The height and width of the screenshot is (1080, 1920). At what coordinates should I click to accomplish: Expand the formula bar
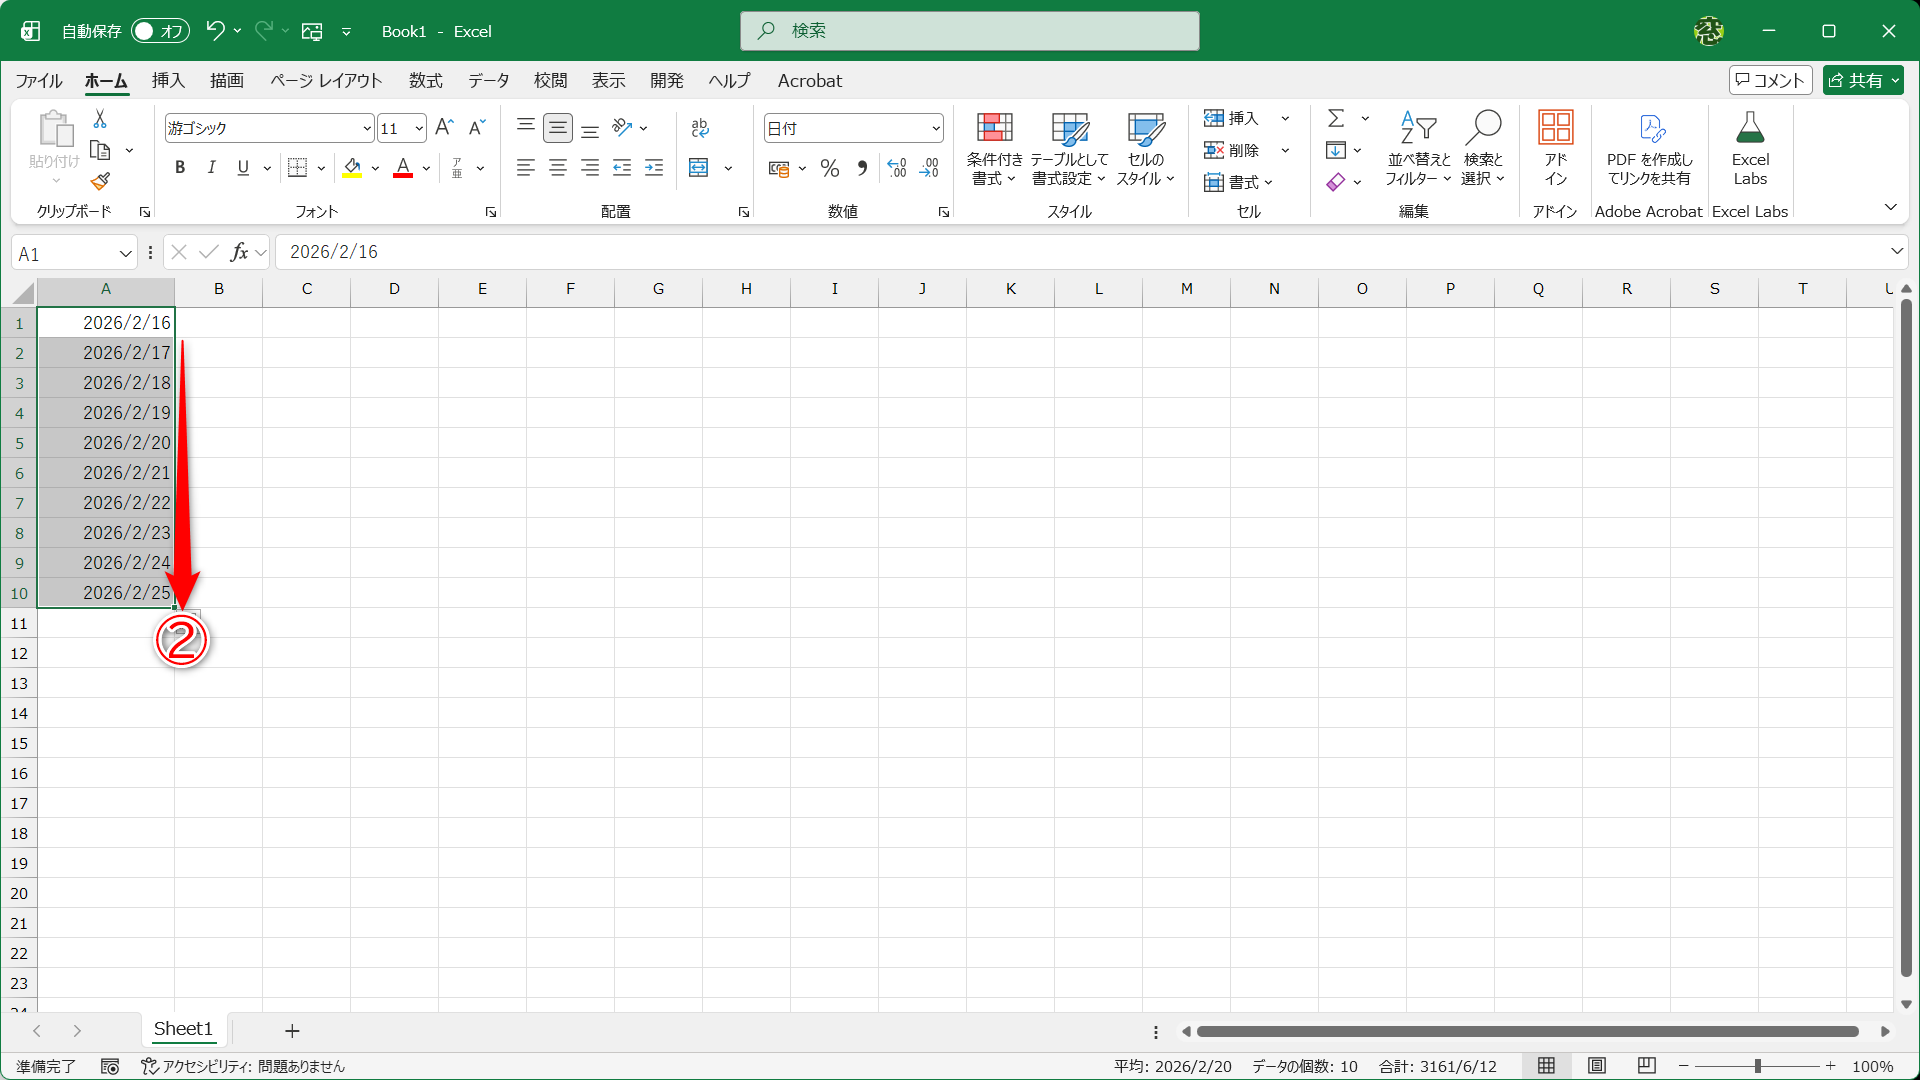pyautogui.click(x=1896, y=252)
